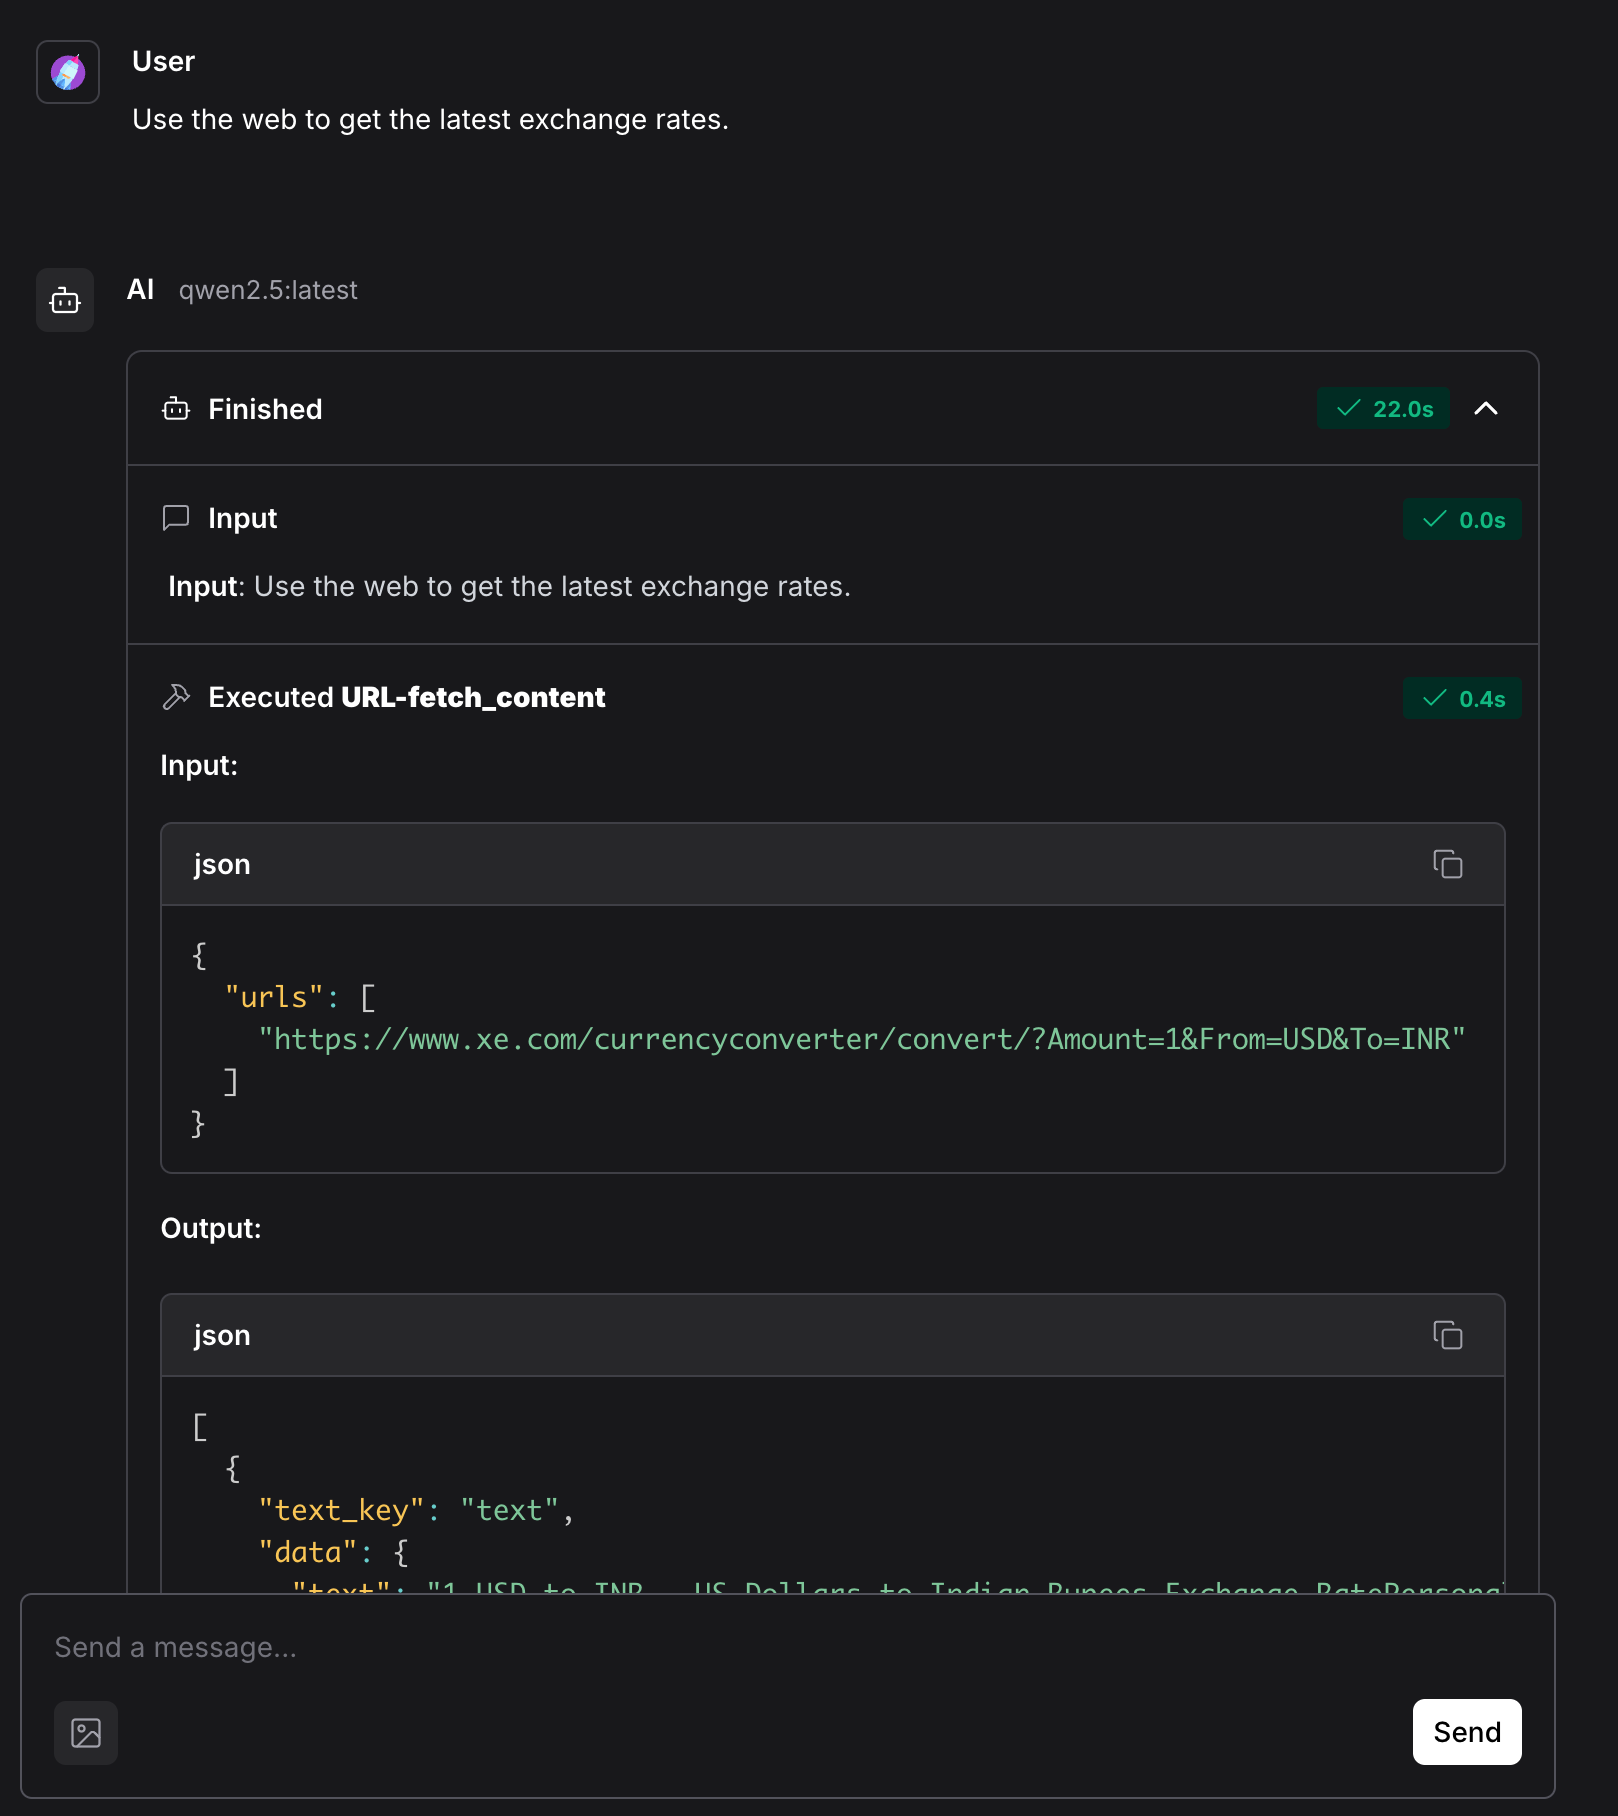Copy the output JSON code block
Viewport: 1618px width, 1816px height.
(1447, 1334)
